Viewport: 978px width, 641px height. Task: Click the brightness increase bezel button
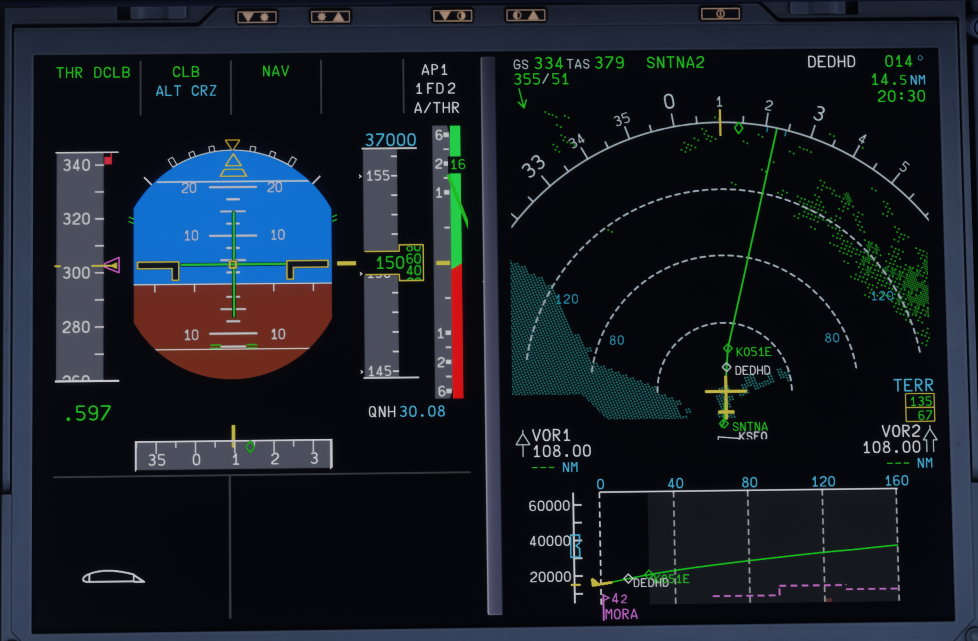pyautogui.click(x=331, y=16)
